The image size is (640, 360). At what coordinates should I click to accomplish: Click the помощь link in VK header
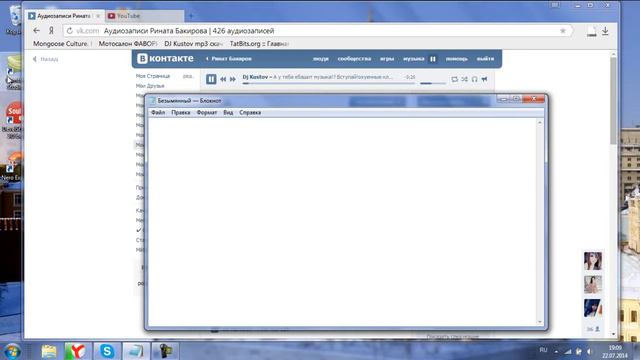click(x=456, y=59)
